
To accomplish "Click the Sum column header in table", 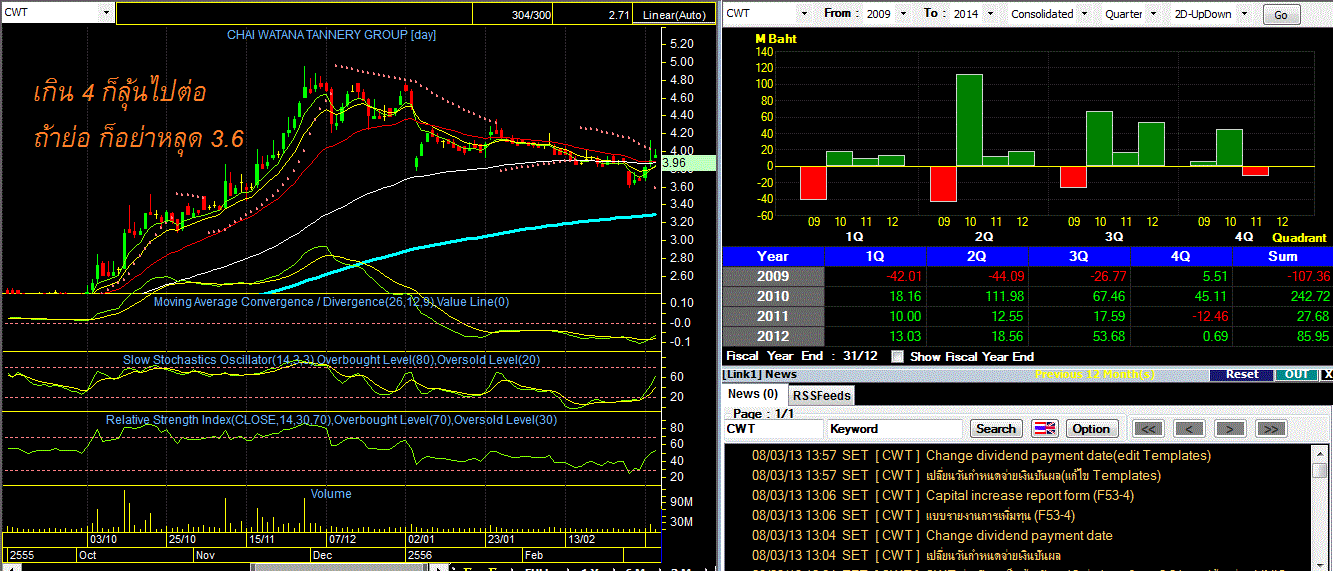I will pyautogui.click(x=1283, y=256).
